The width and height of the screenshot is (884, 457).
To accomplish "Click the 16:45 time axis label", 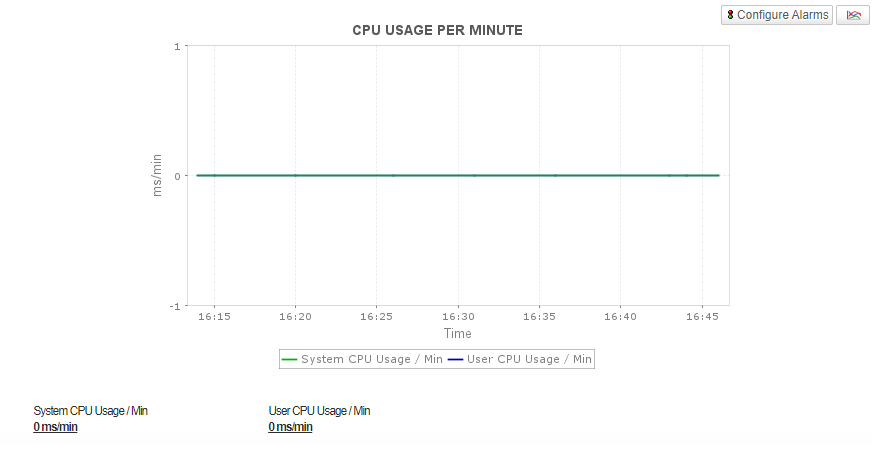I will pos(702,316).
